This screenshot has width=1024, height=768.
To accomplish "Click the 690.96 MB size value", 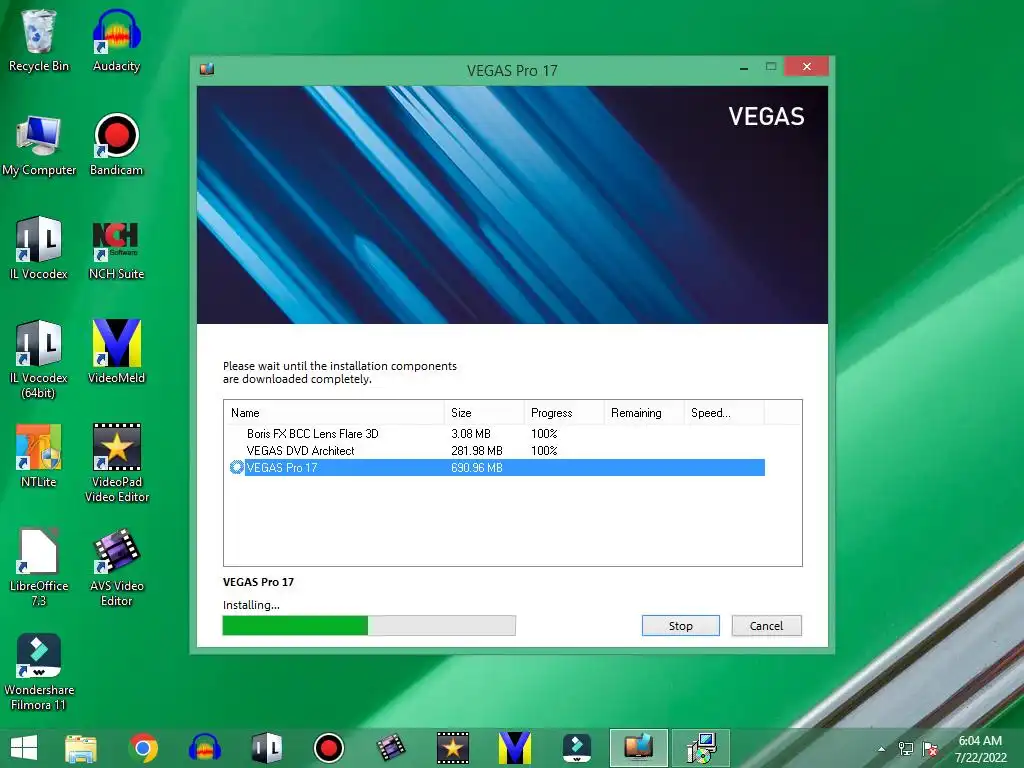I will tap(477, 468).
